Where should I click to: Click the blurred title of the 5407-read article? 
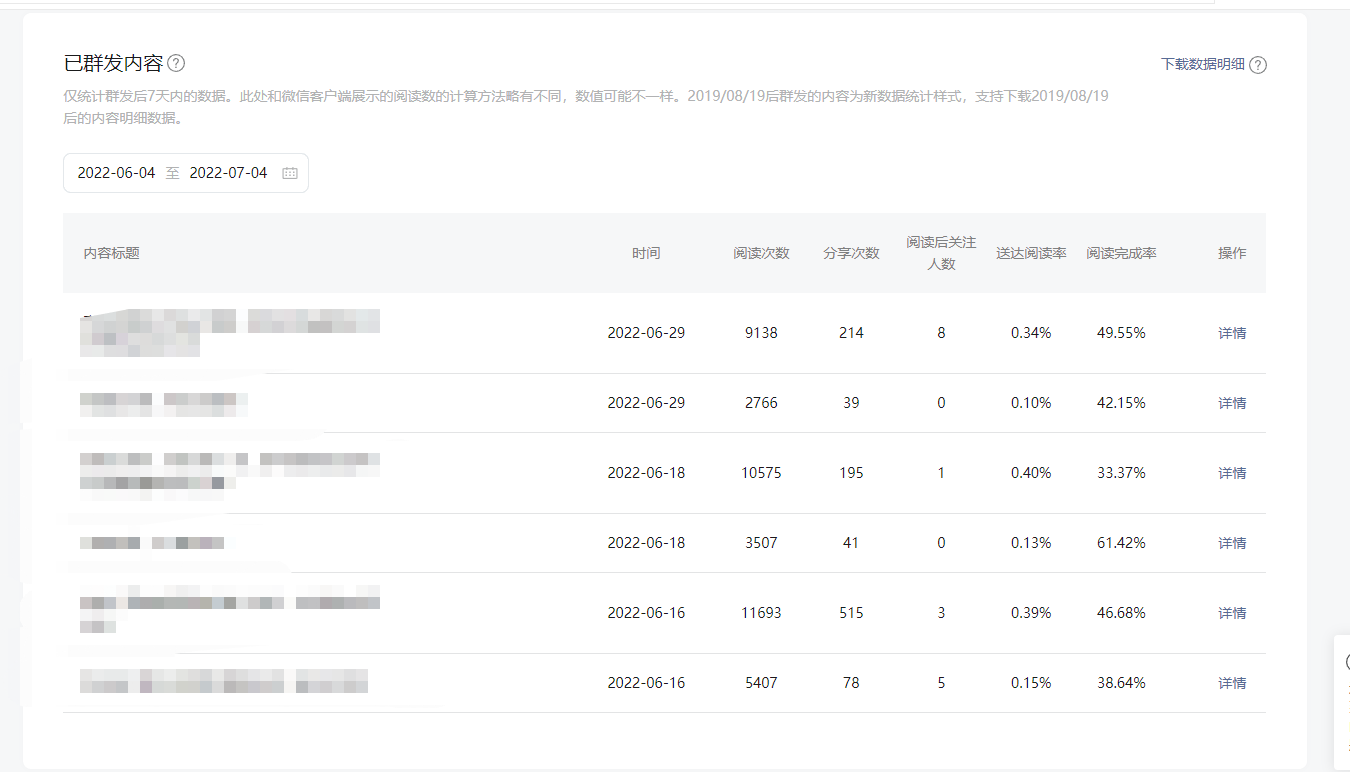[x=223, y=683]
